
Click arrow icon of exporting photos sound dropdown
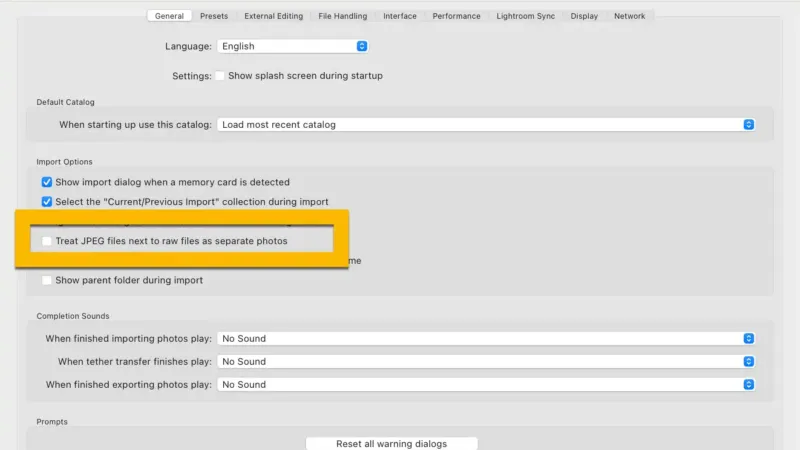pyautogui.click(x=748, y=384)
